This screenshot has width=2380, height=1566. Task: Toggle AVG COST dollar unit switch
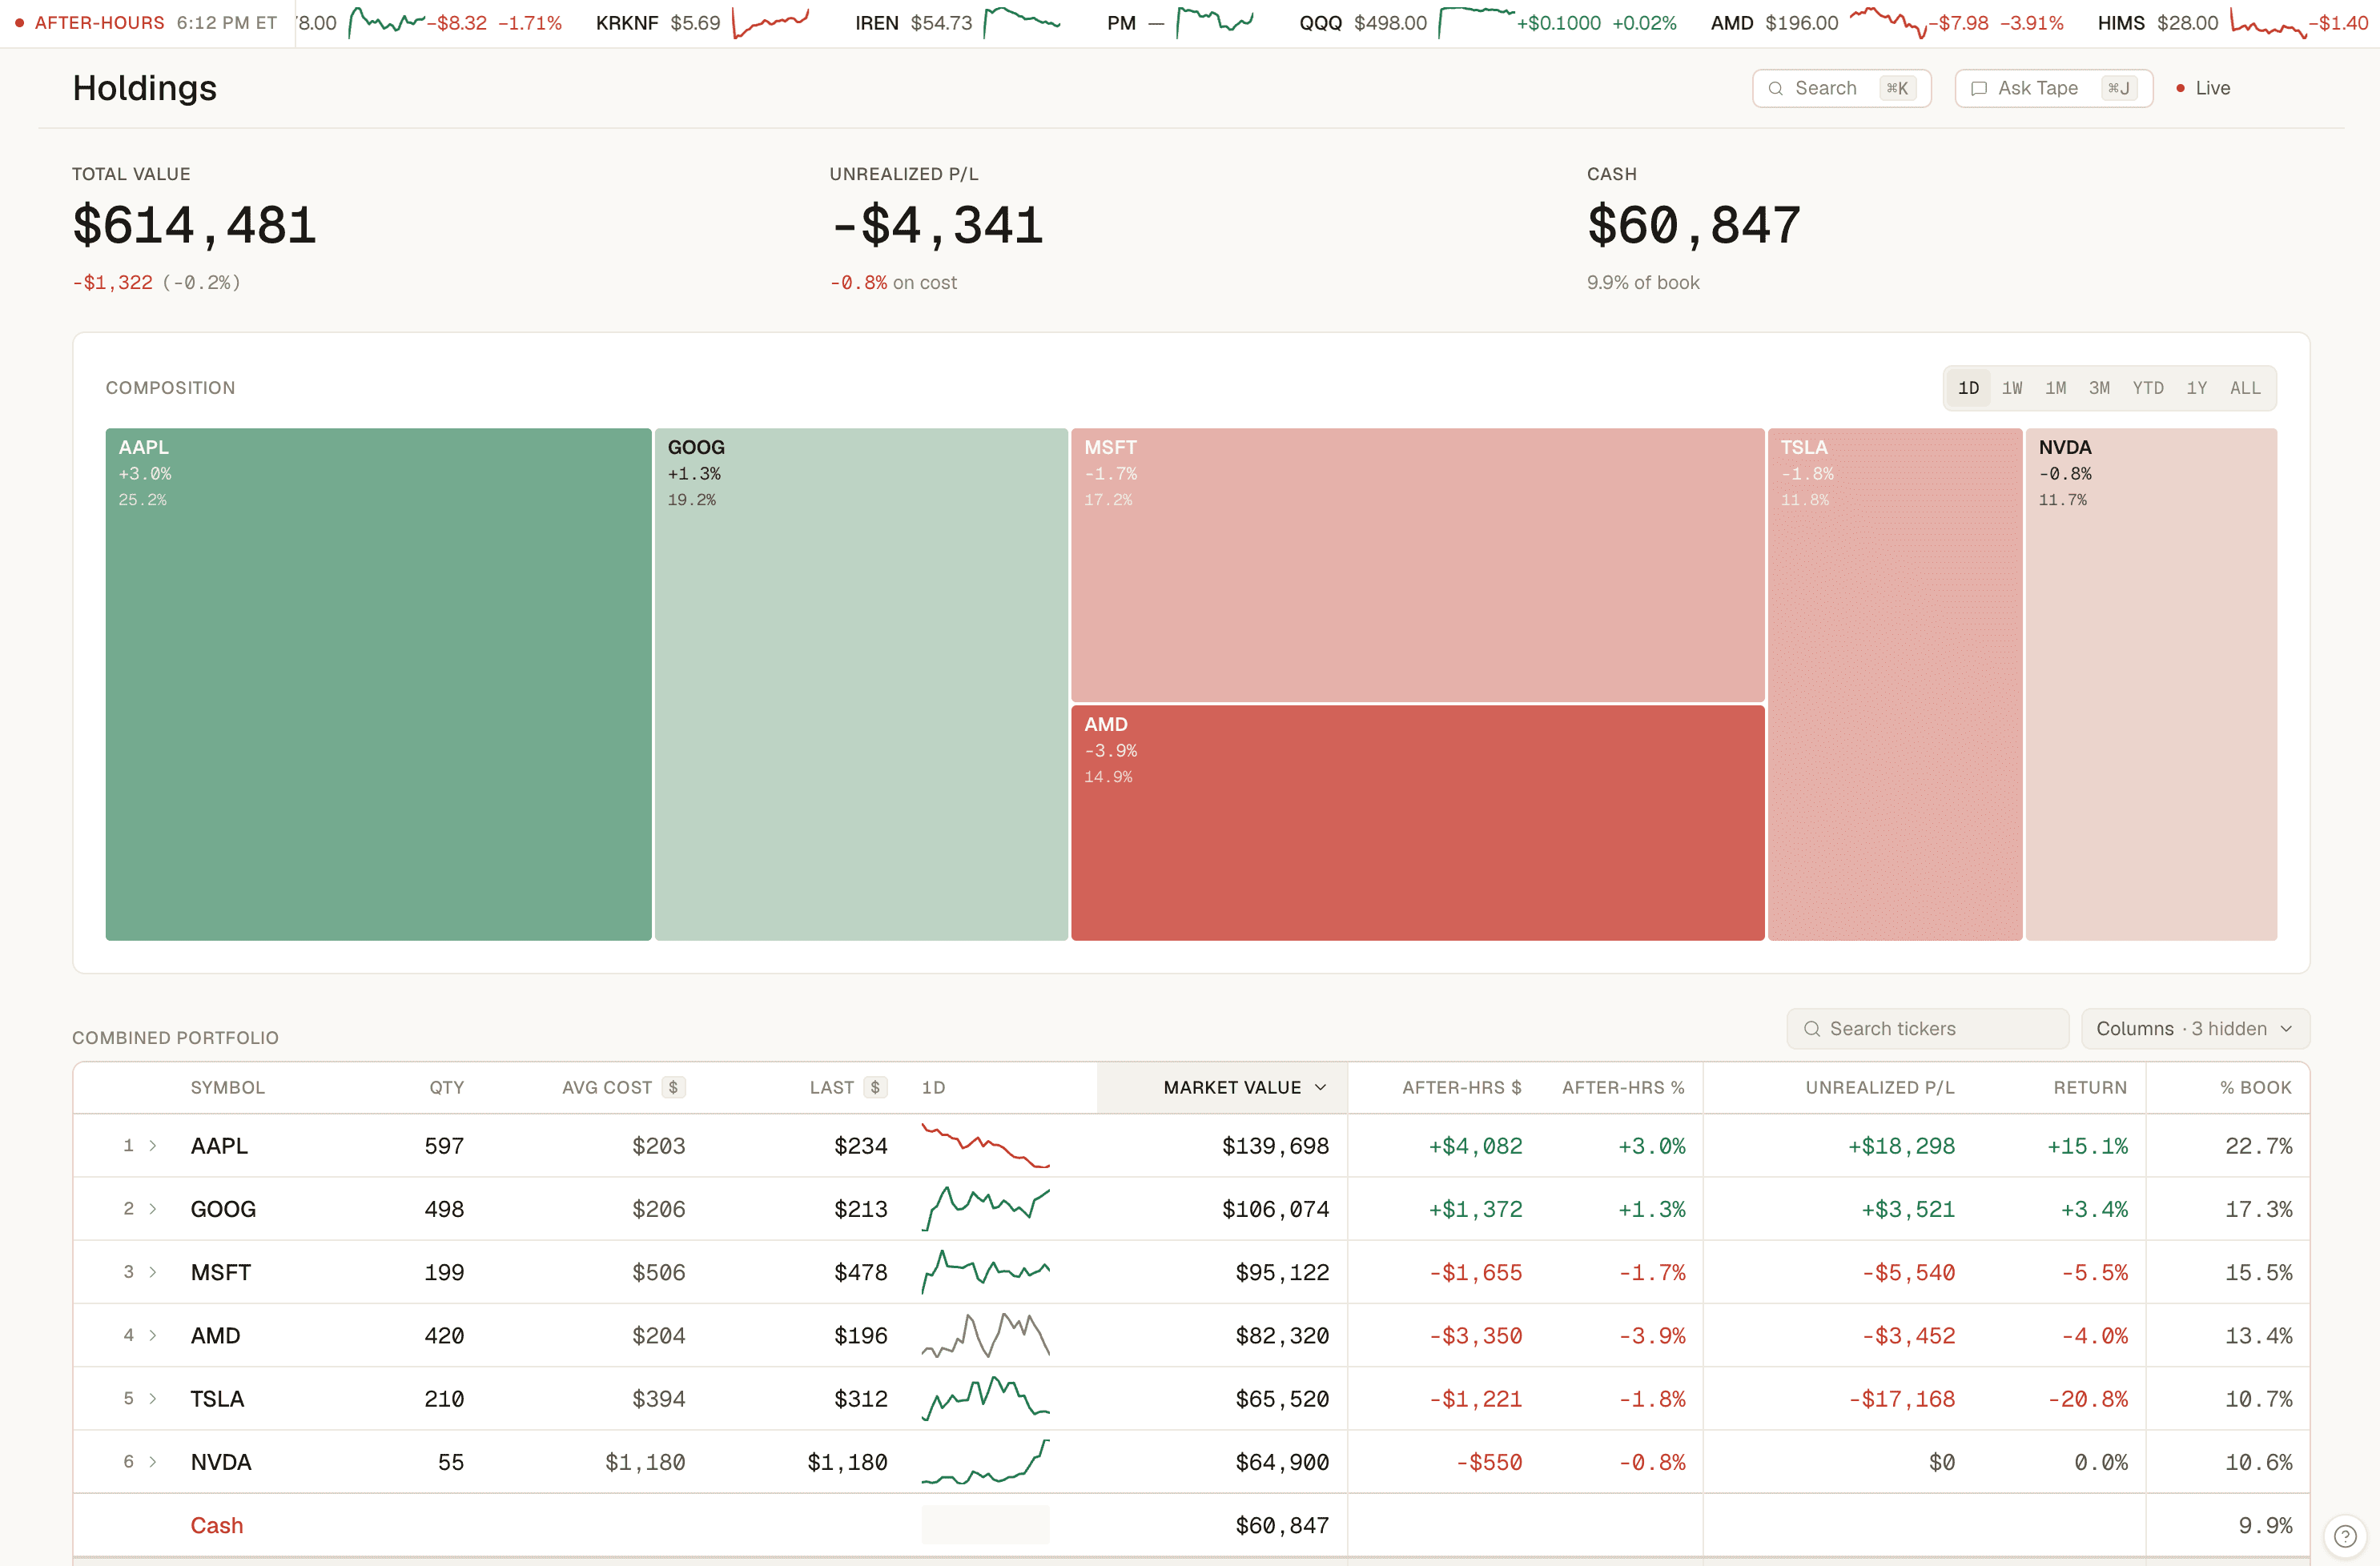pos(673,1087)
